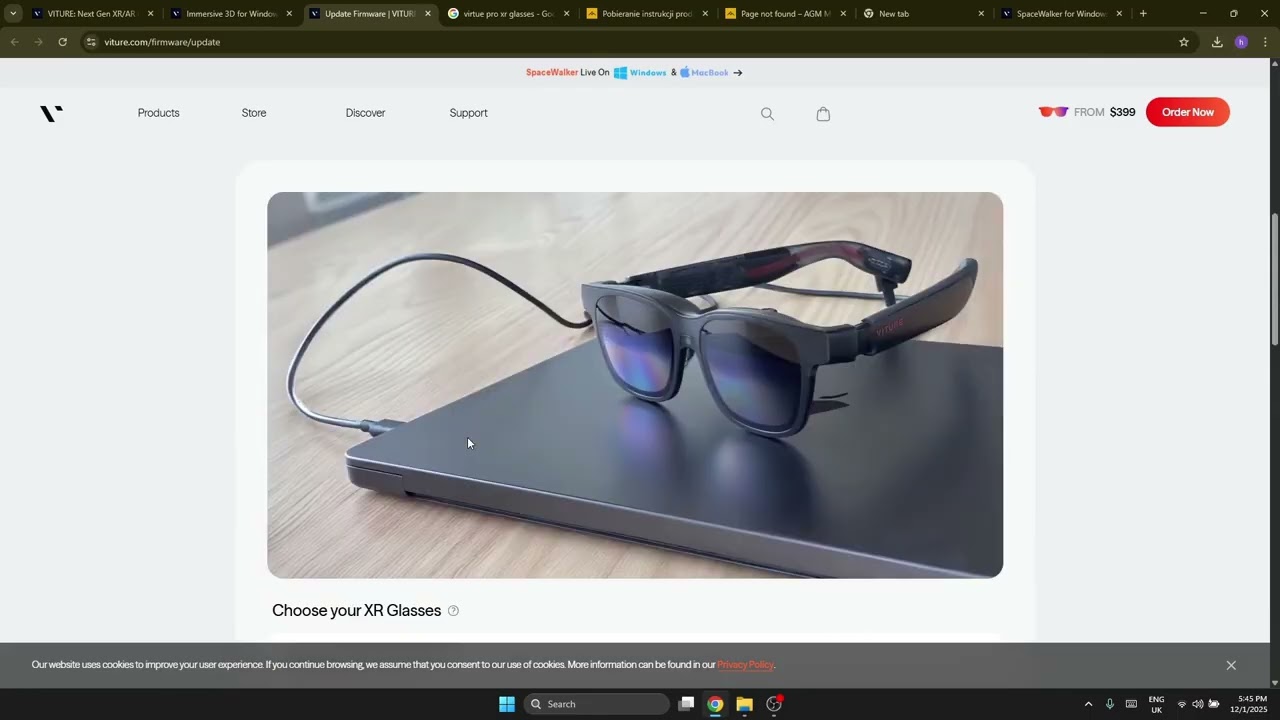Open Chrome from the taskbar
Viewport: 1280px width, 720px height.
point(715,704)
